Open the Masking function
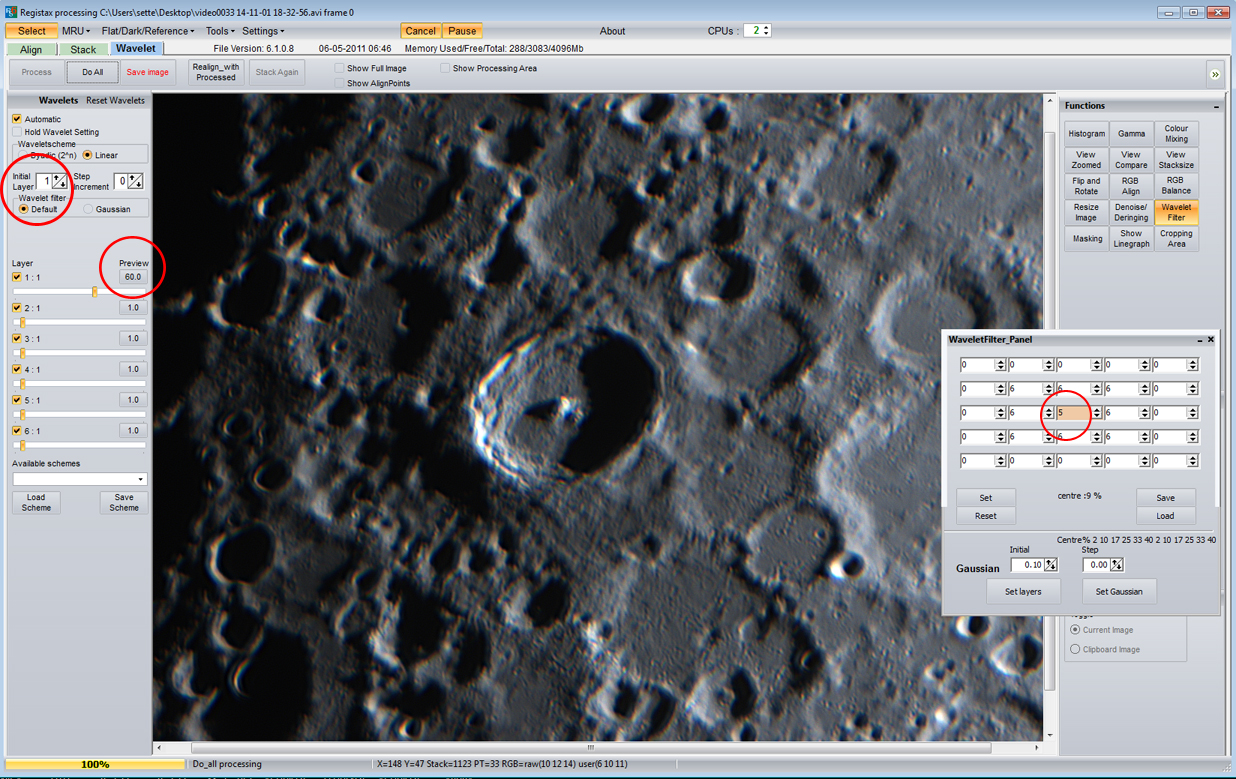 (x=1086, y=238)
